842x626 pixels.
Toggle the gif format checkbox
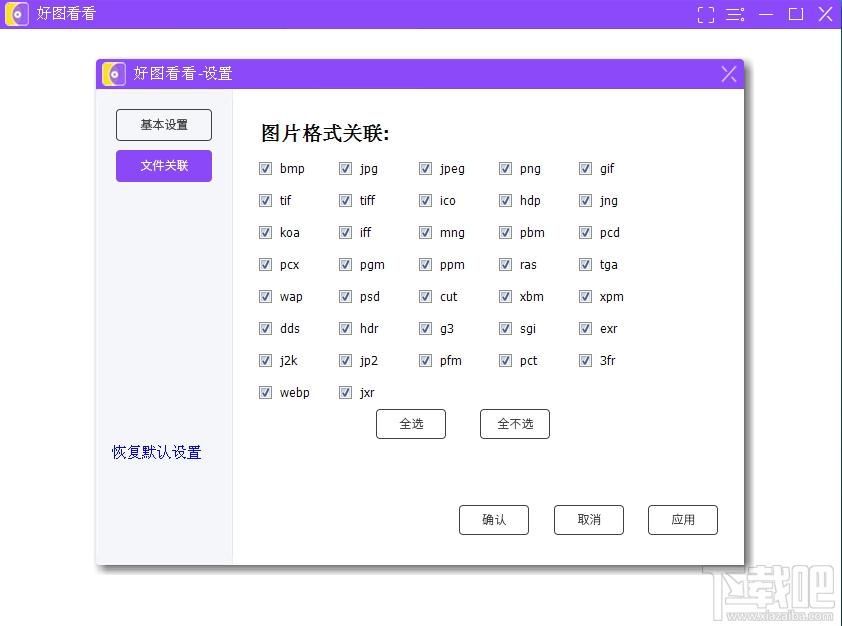585,169
